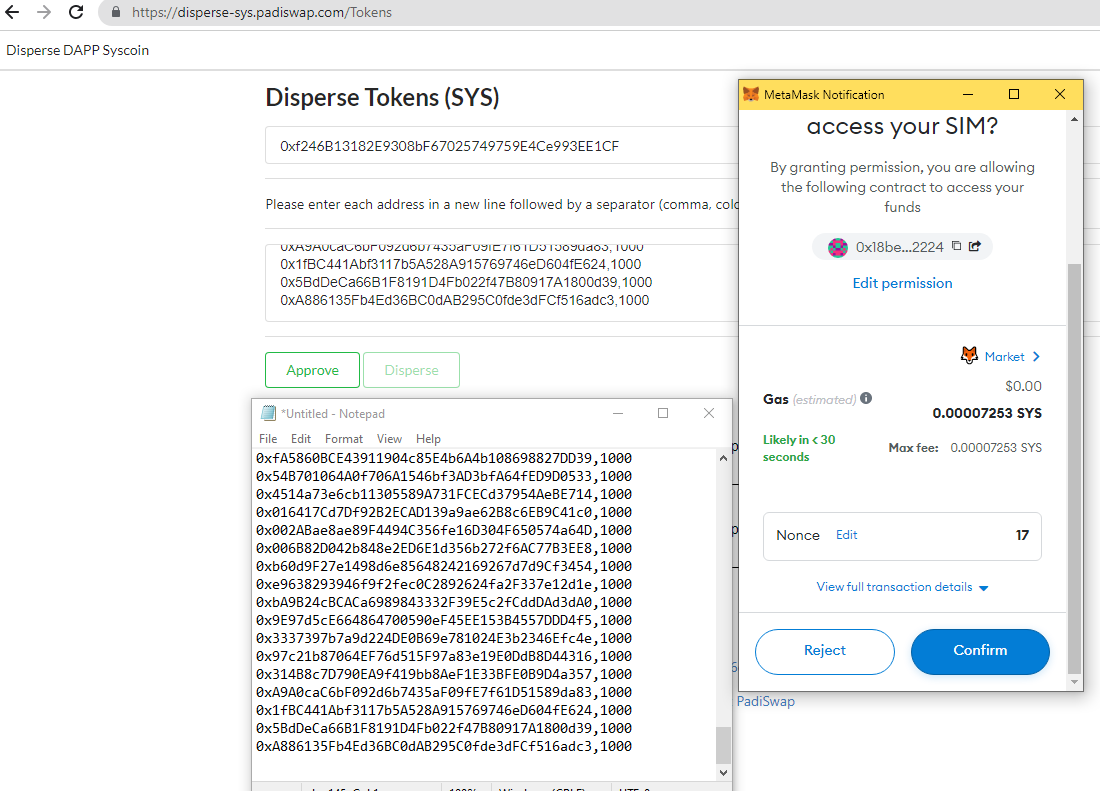
Task: Minimize the Notepad window
Action: click(x=617, y=413)
